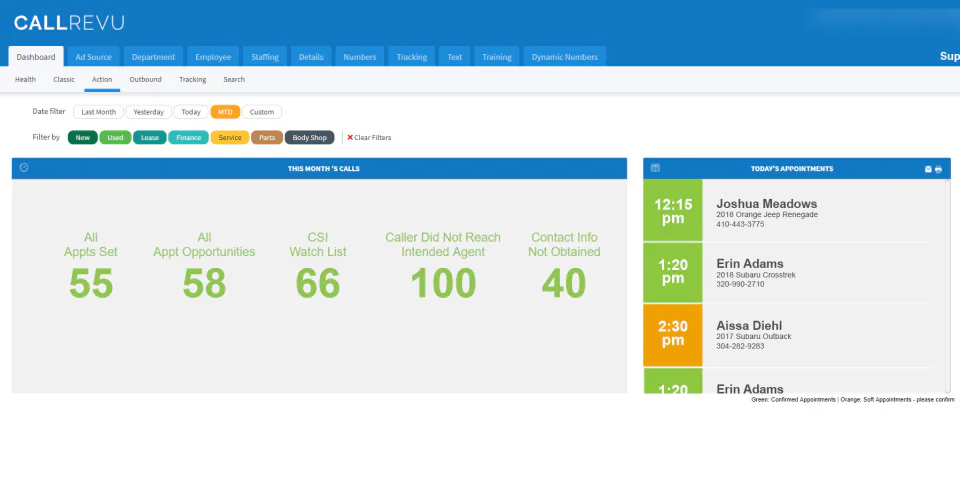Open the Ad Source tab

(94, 57)
